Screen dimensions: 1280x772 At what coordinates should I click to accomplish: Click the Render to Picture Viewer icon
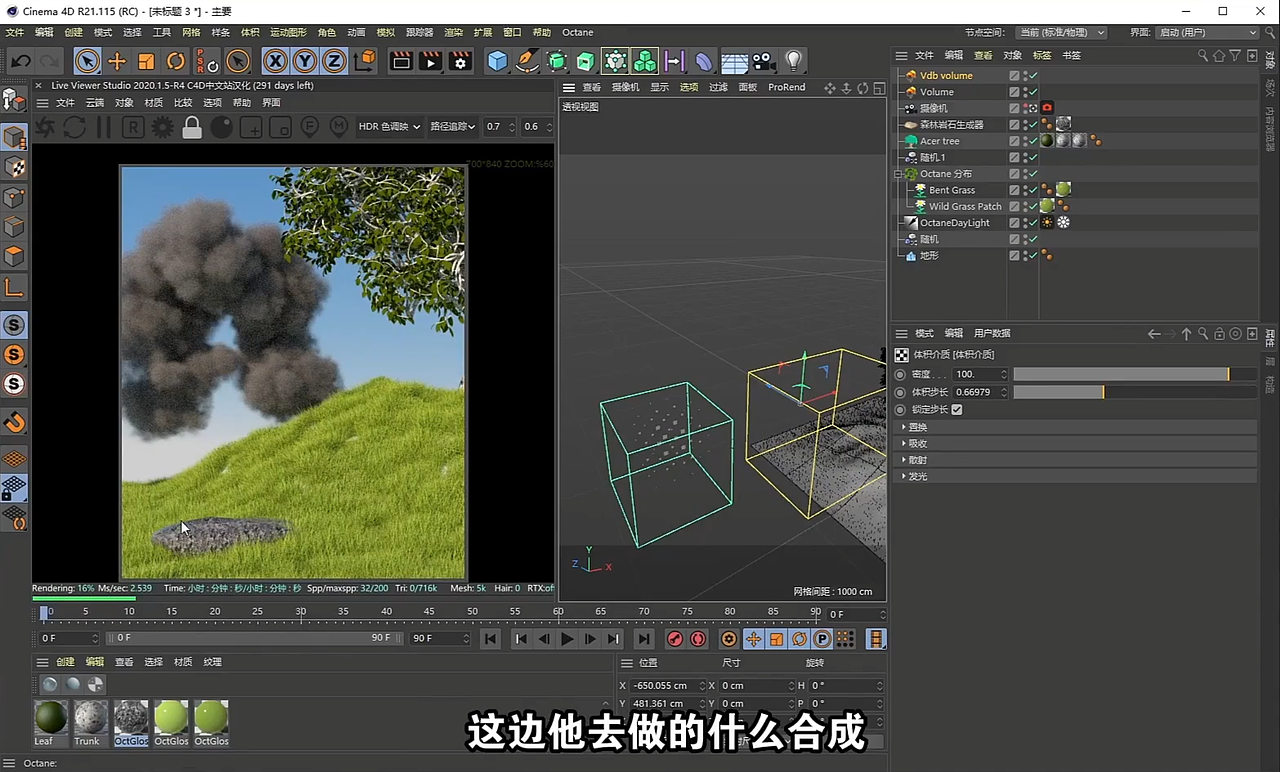[429, 61]
